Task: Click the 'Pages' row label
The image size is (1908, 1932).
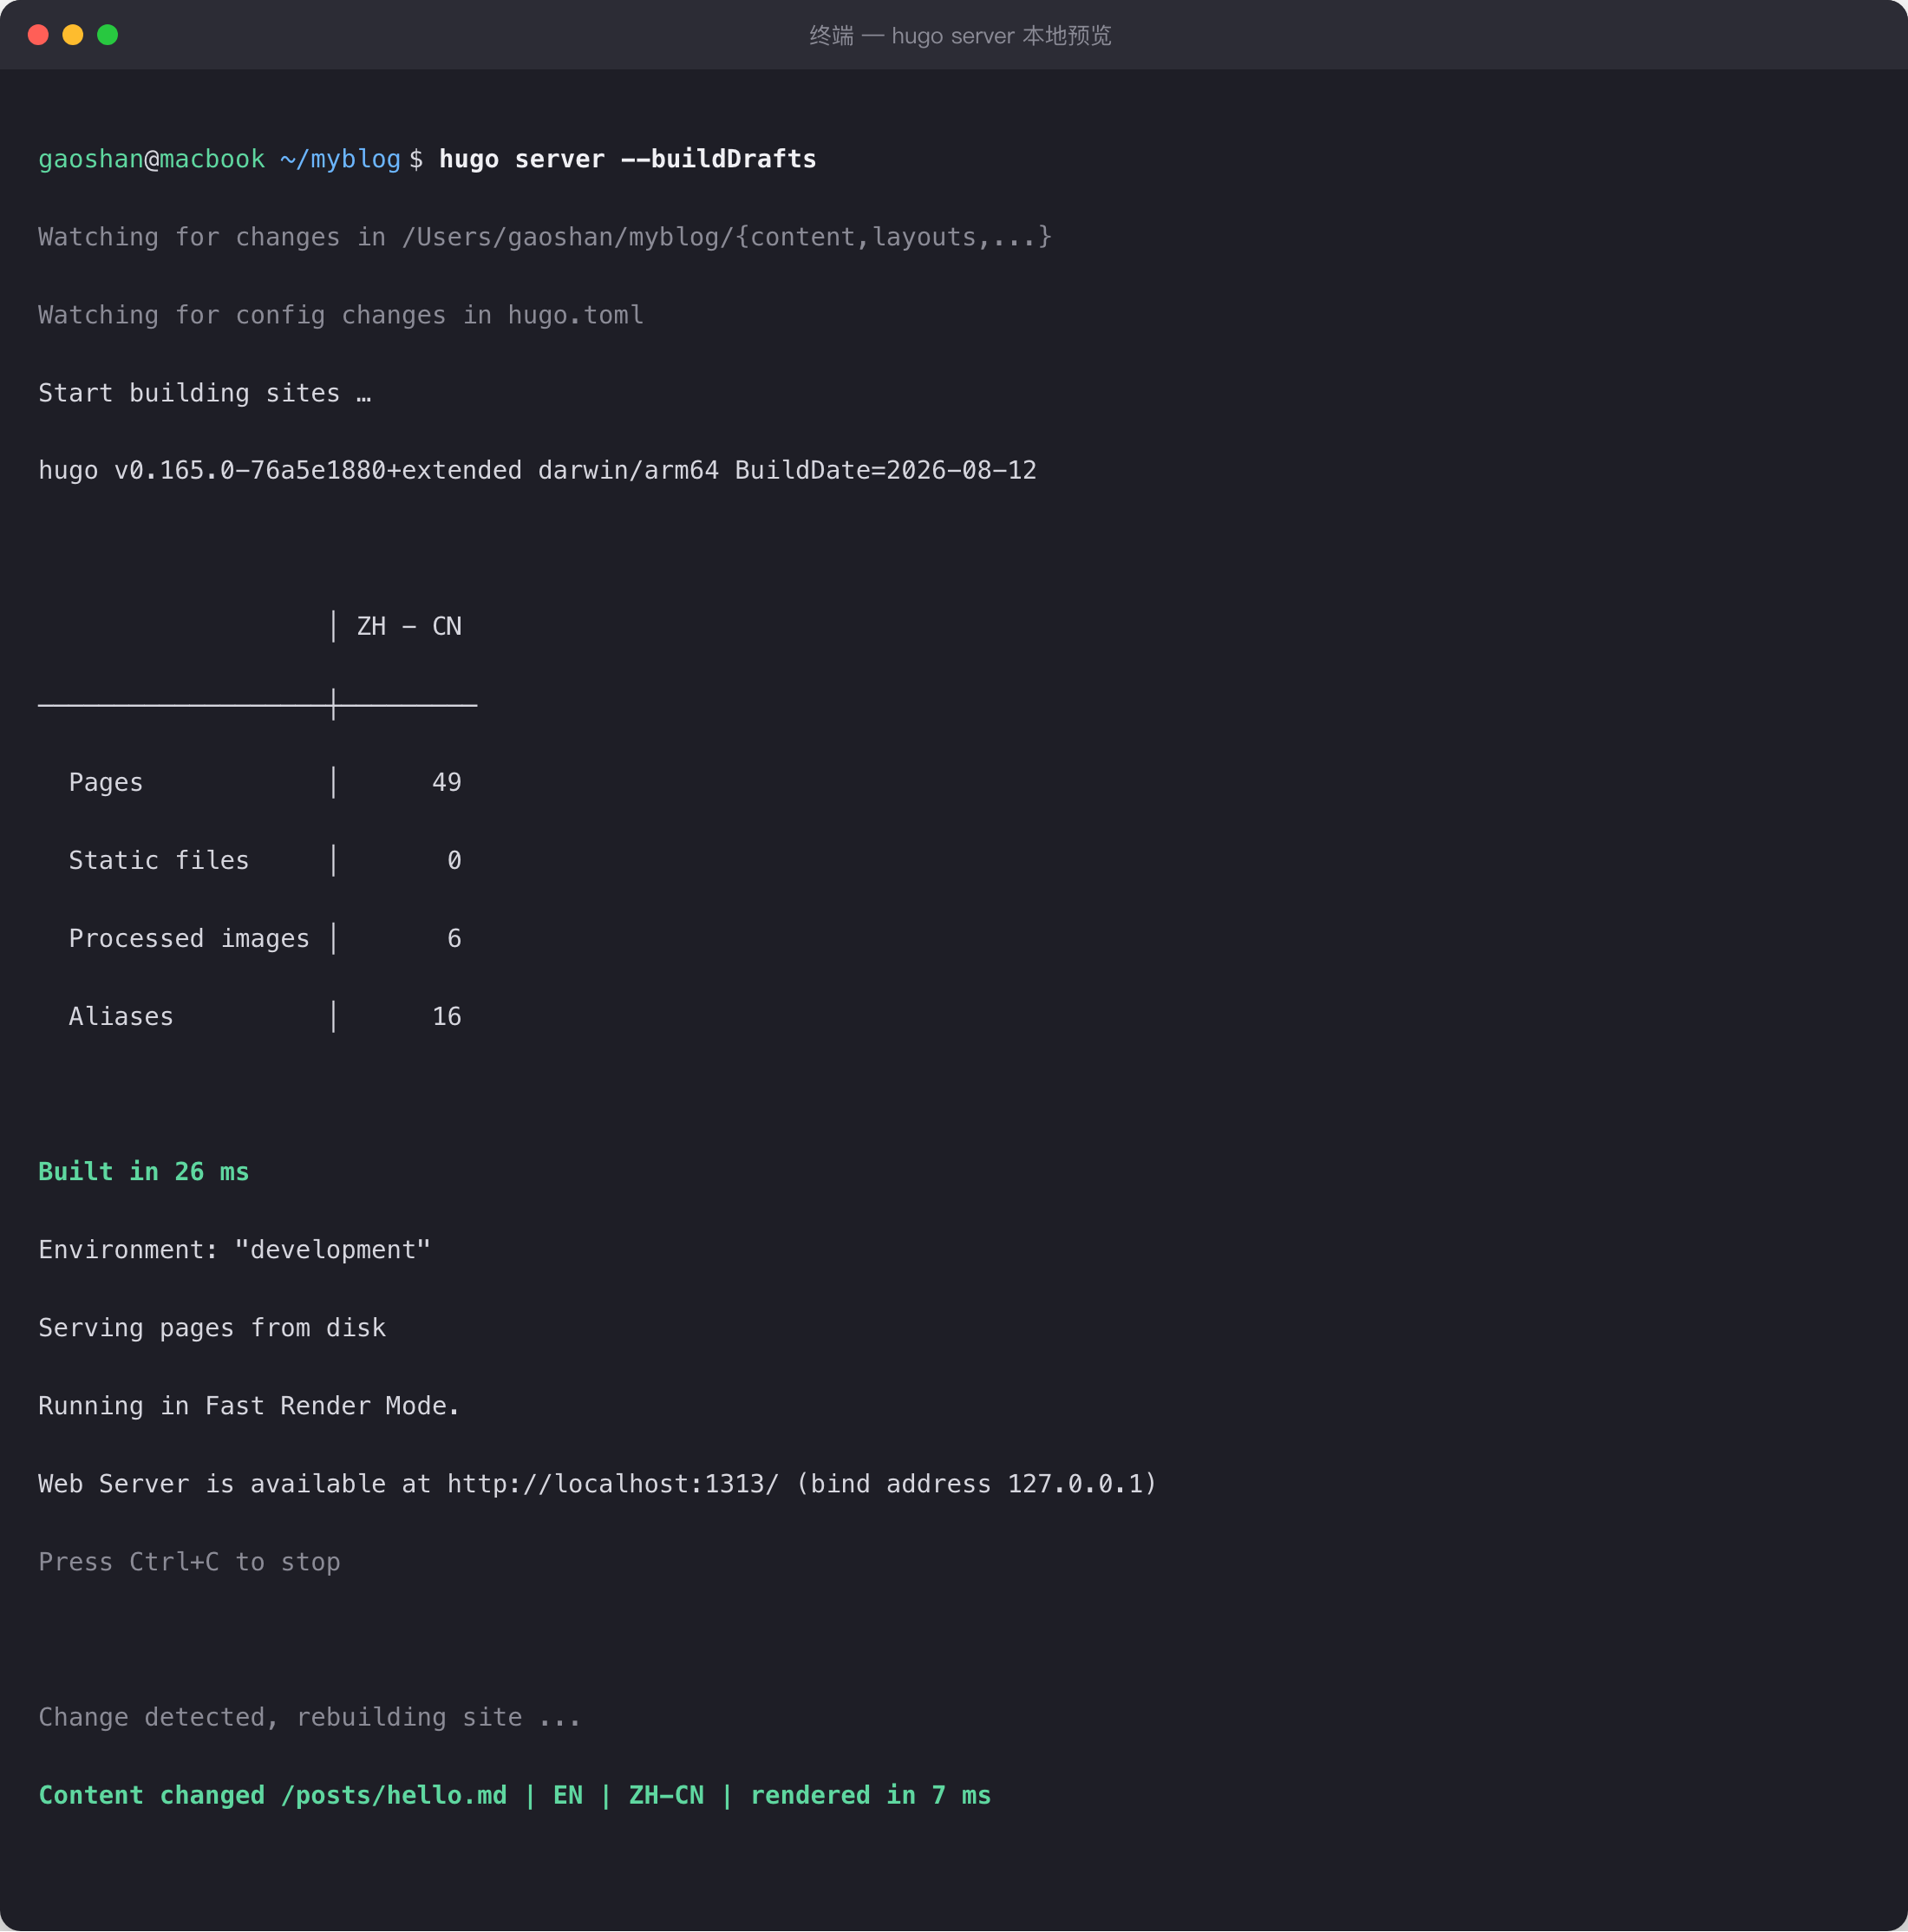Action: click(x=106, y=782)
